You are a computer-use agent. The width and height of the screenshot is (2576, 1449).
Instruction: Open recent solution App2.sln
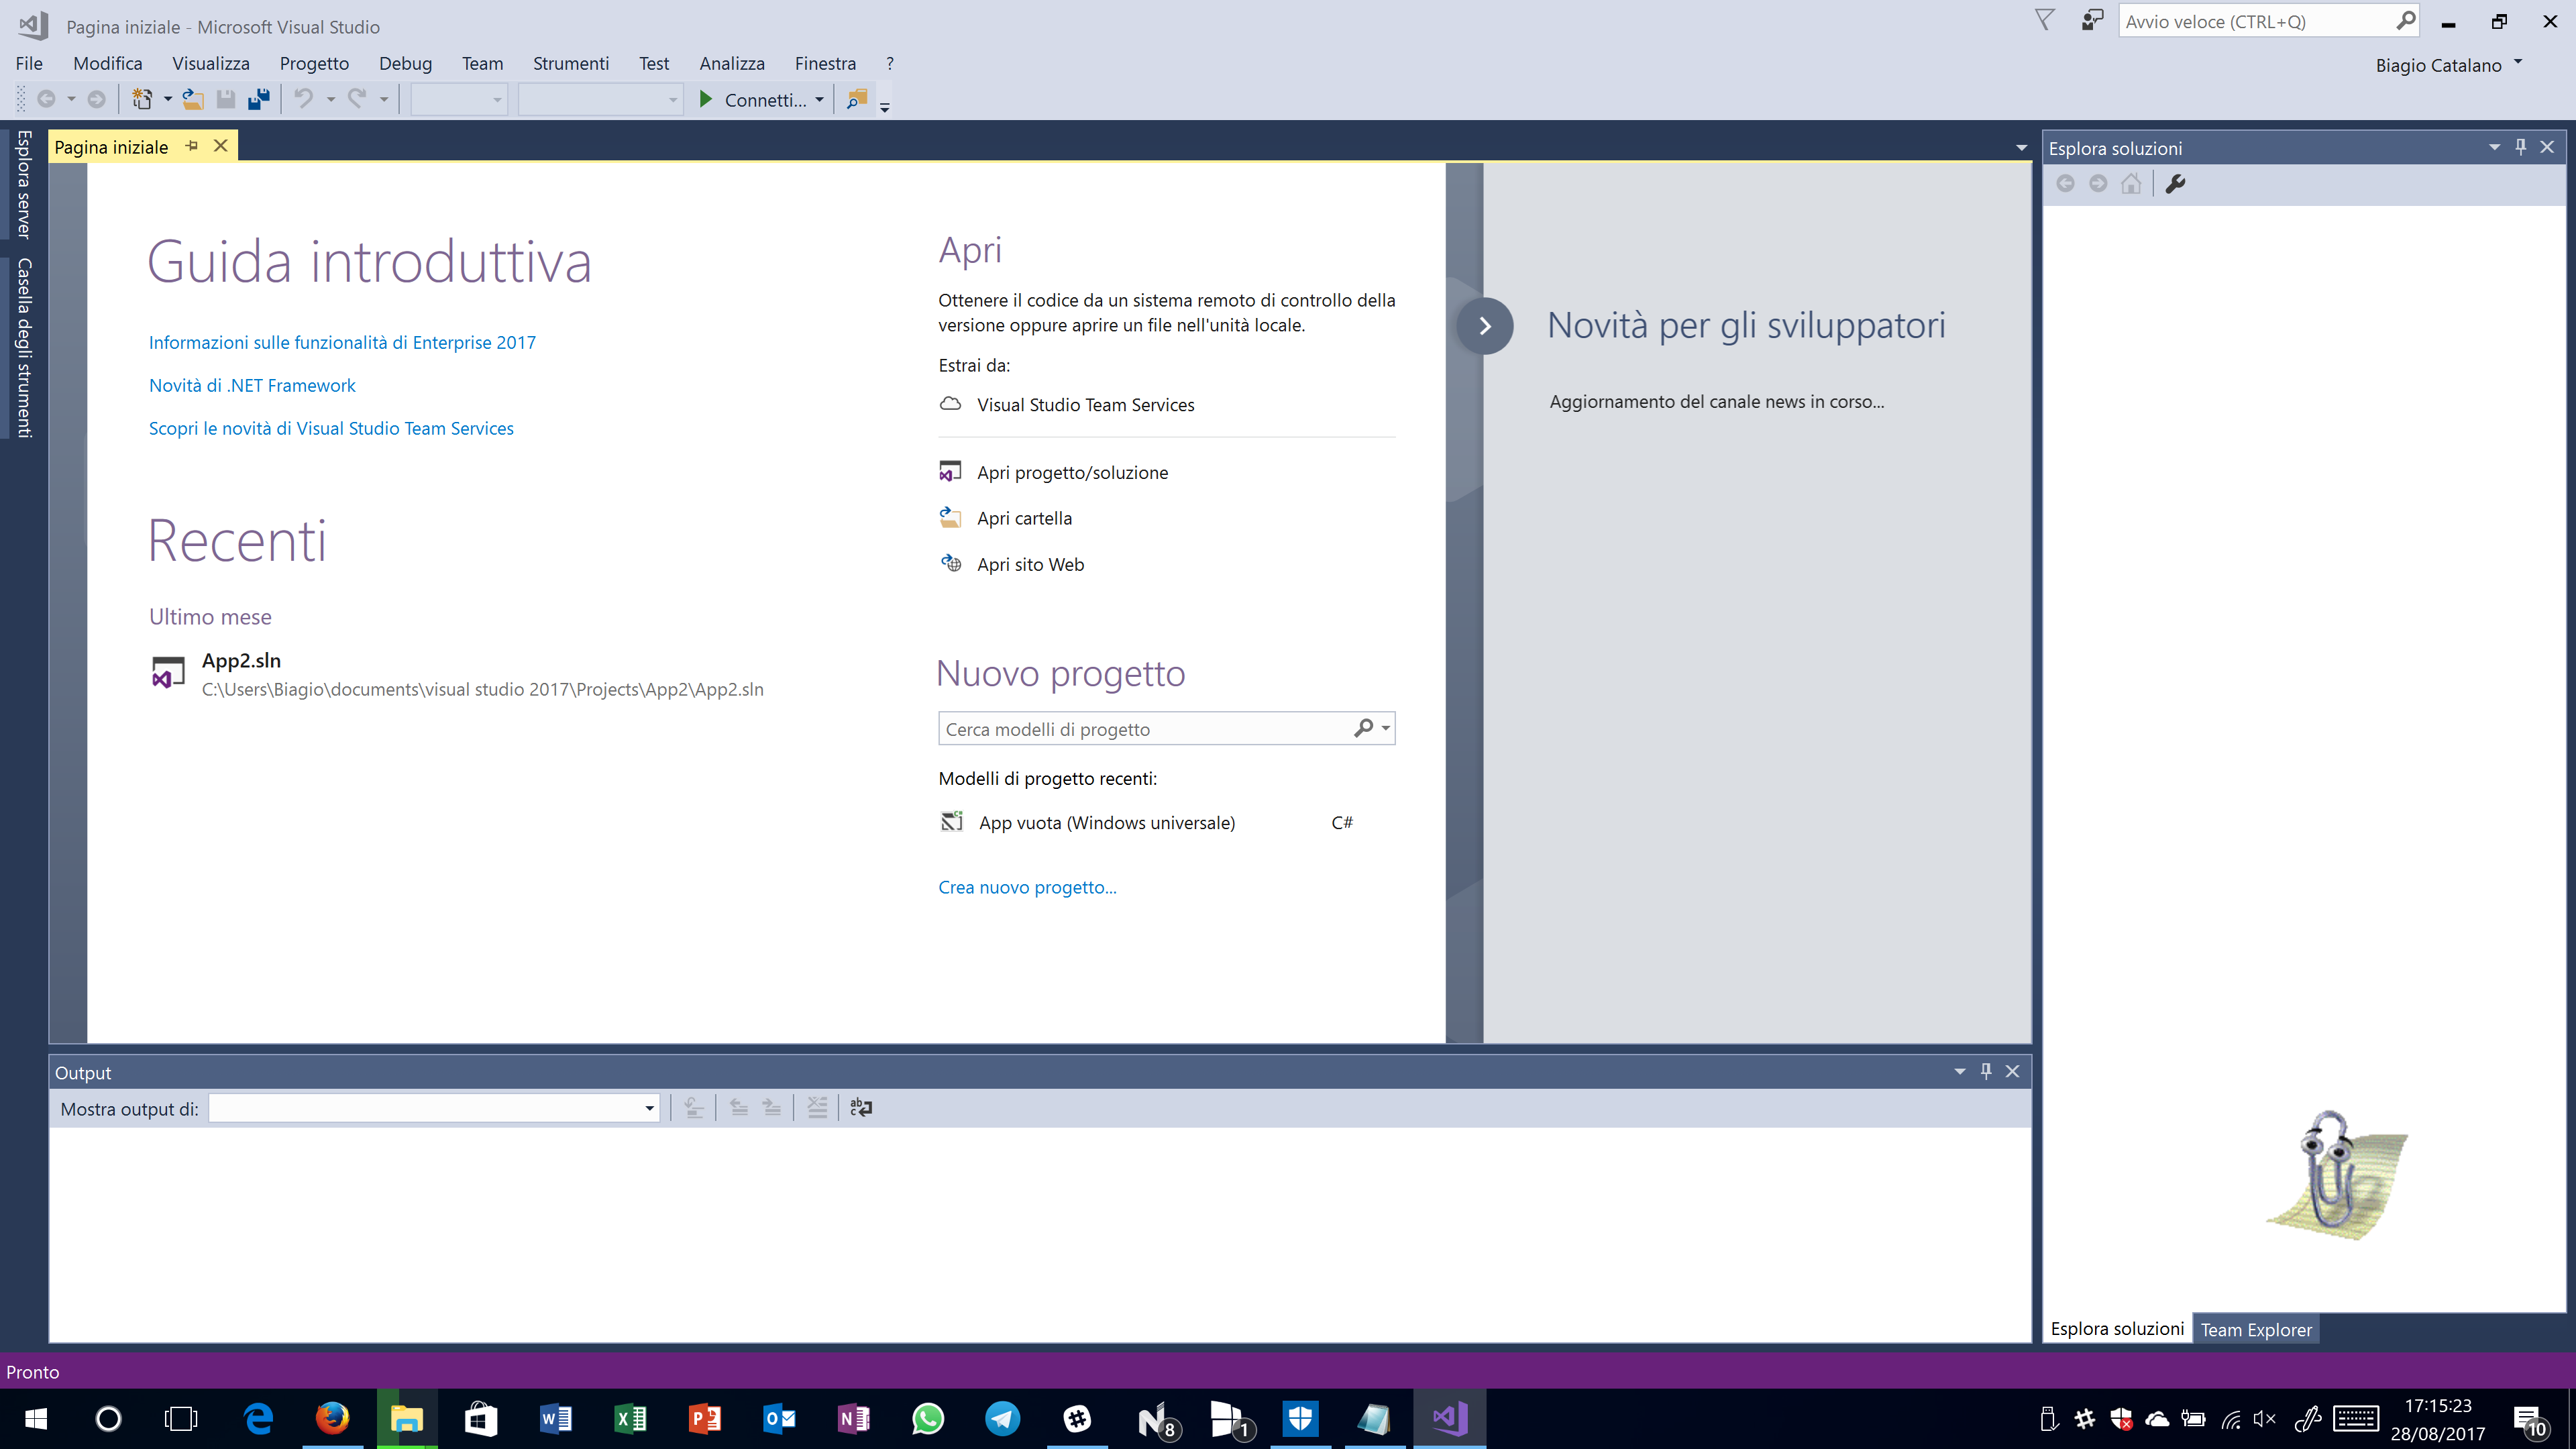pyautogui.click(x=457, y=674)
